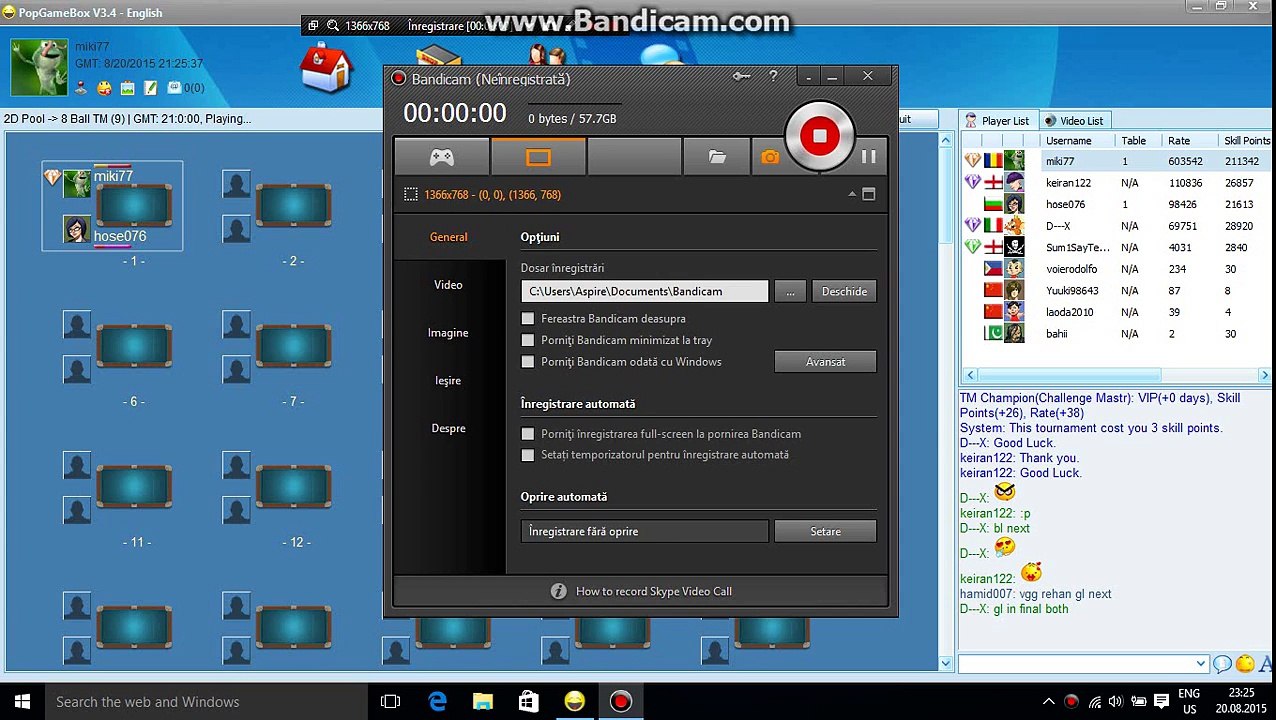Browse folder with the ... button
This screenshot has height=720, width=1276.
point(790,291)
